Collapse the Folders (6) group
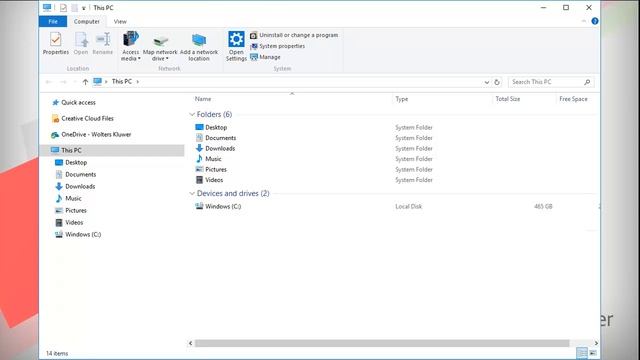640x360 pixels. coord(192,114)
